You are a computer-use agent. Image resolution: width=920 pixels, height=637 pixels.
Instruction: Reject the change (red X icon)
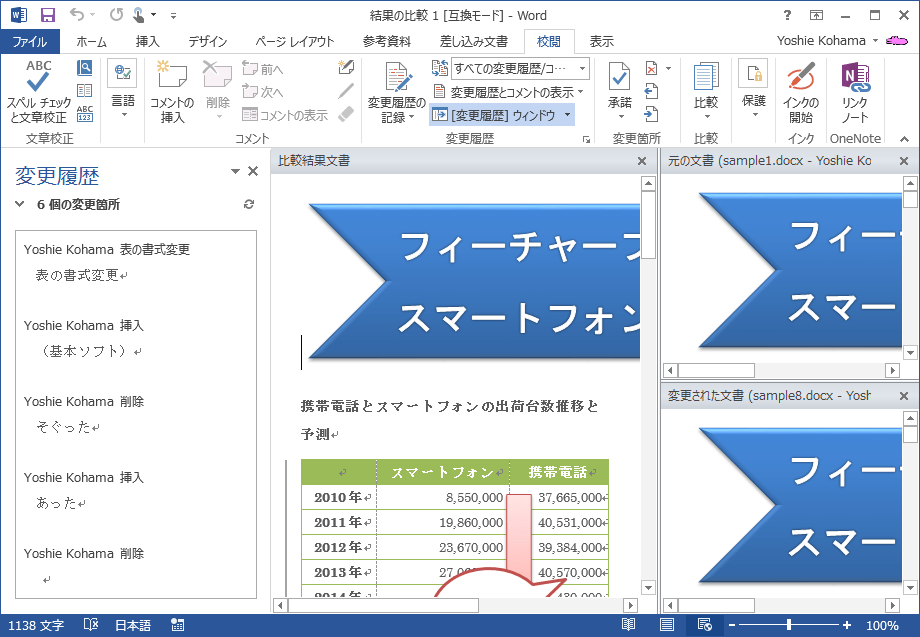651,69
